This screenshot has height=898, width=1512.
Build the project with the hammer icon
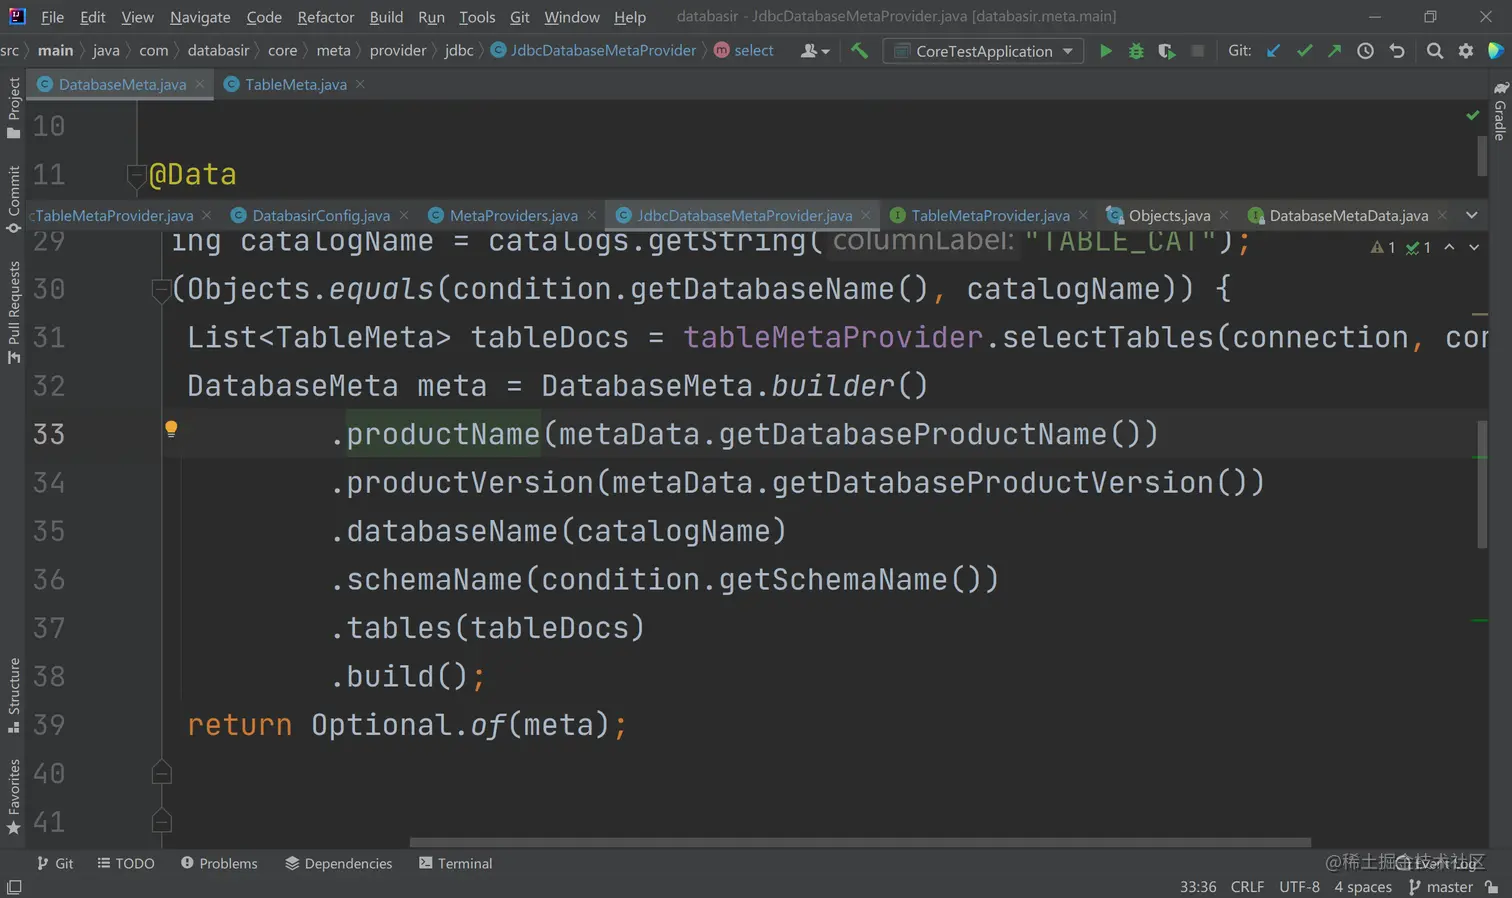pyautogui.click(x=859, y=51)
